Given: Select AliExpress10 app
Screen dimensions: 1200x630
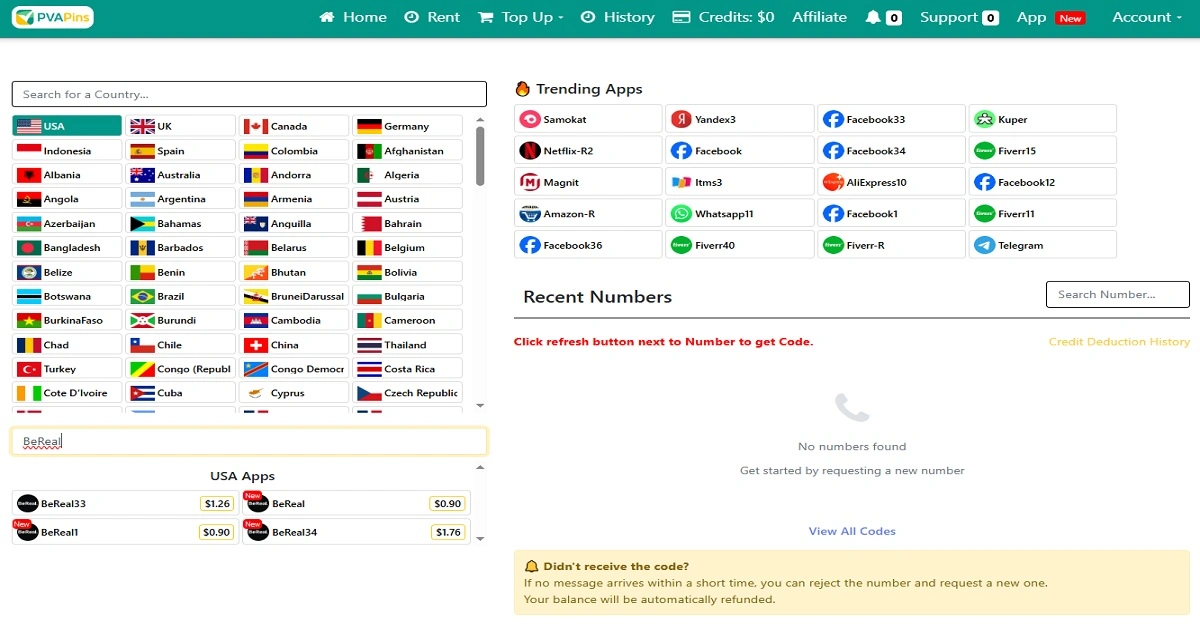Looking at the screenshot, I should (x=891, y=182).
